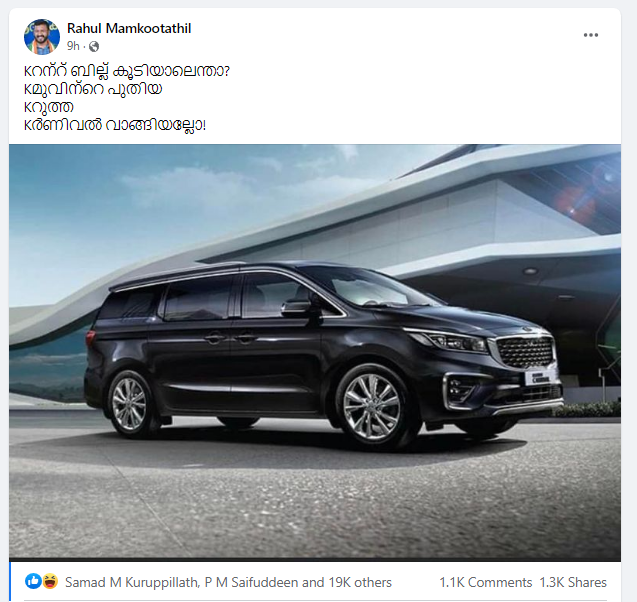
Task: Open Rahul Mamkootathil's profile picture
Action: 42,37
